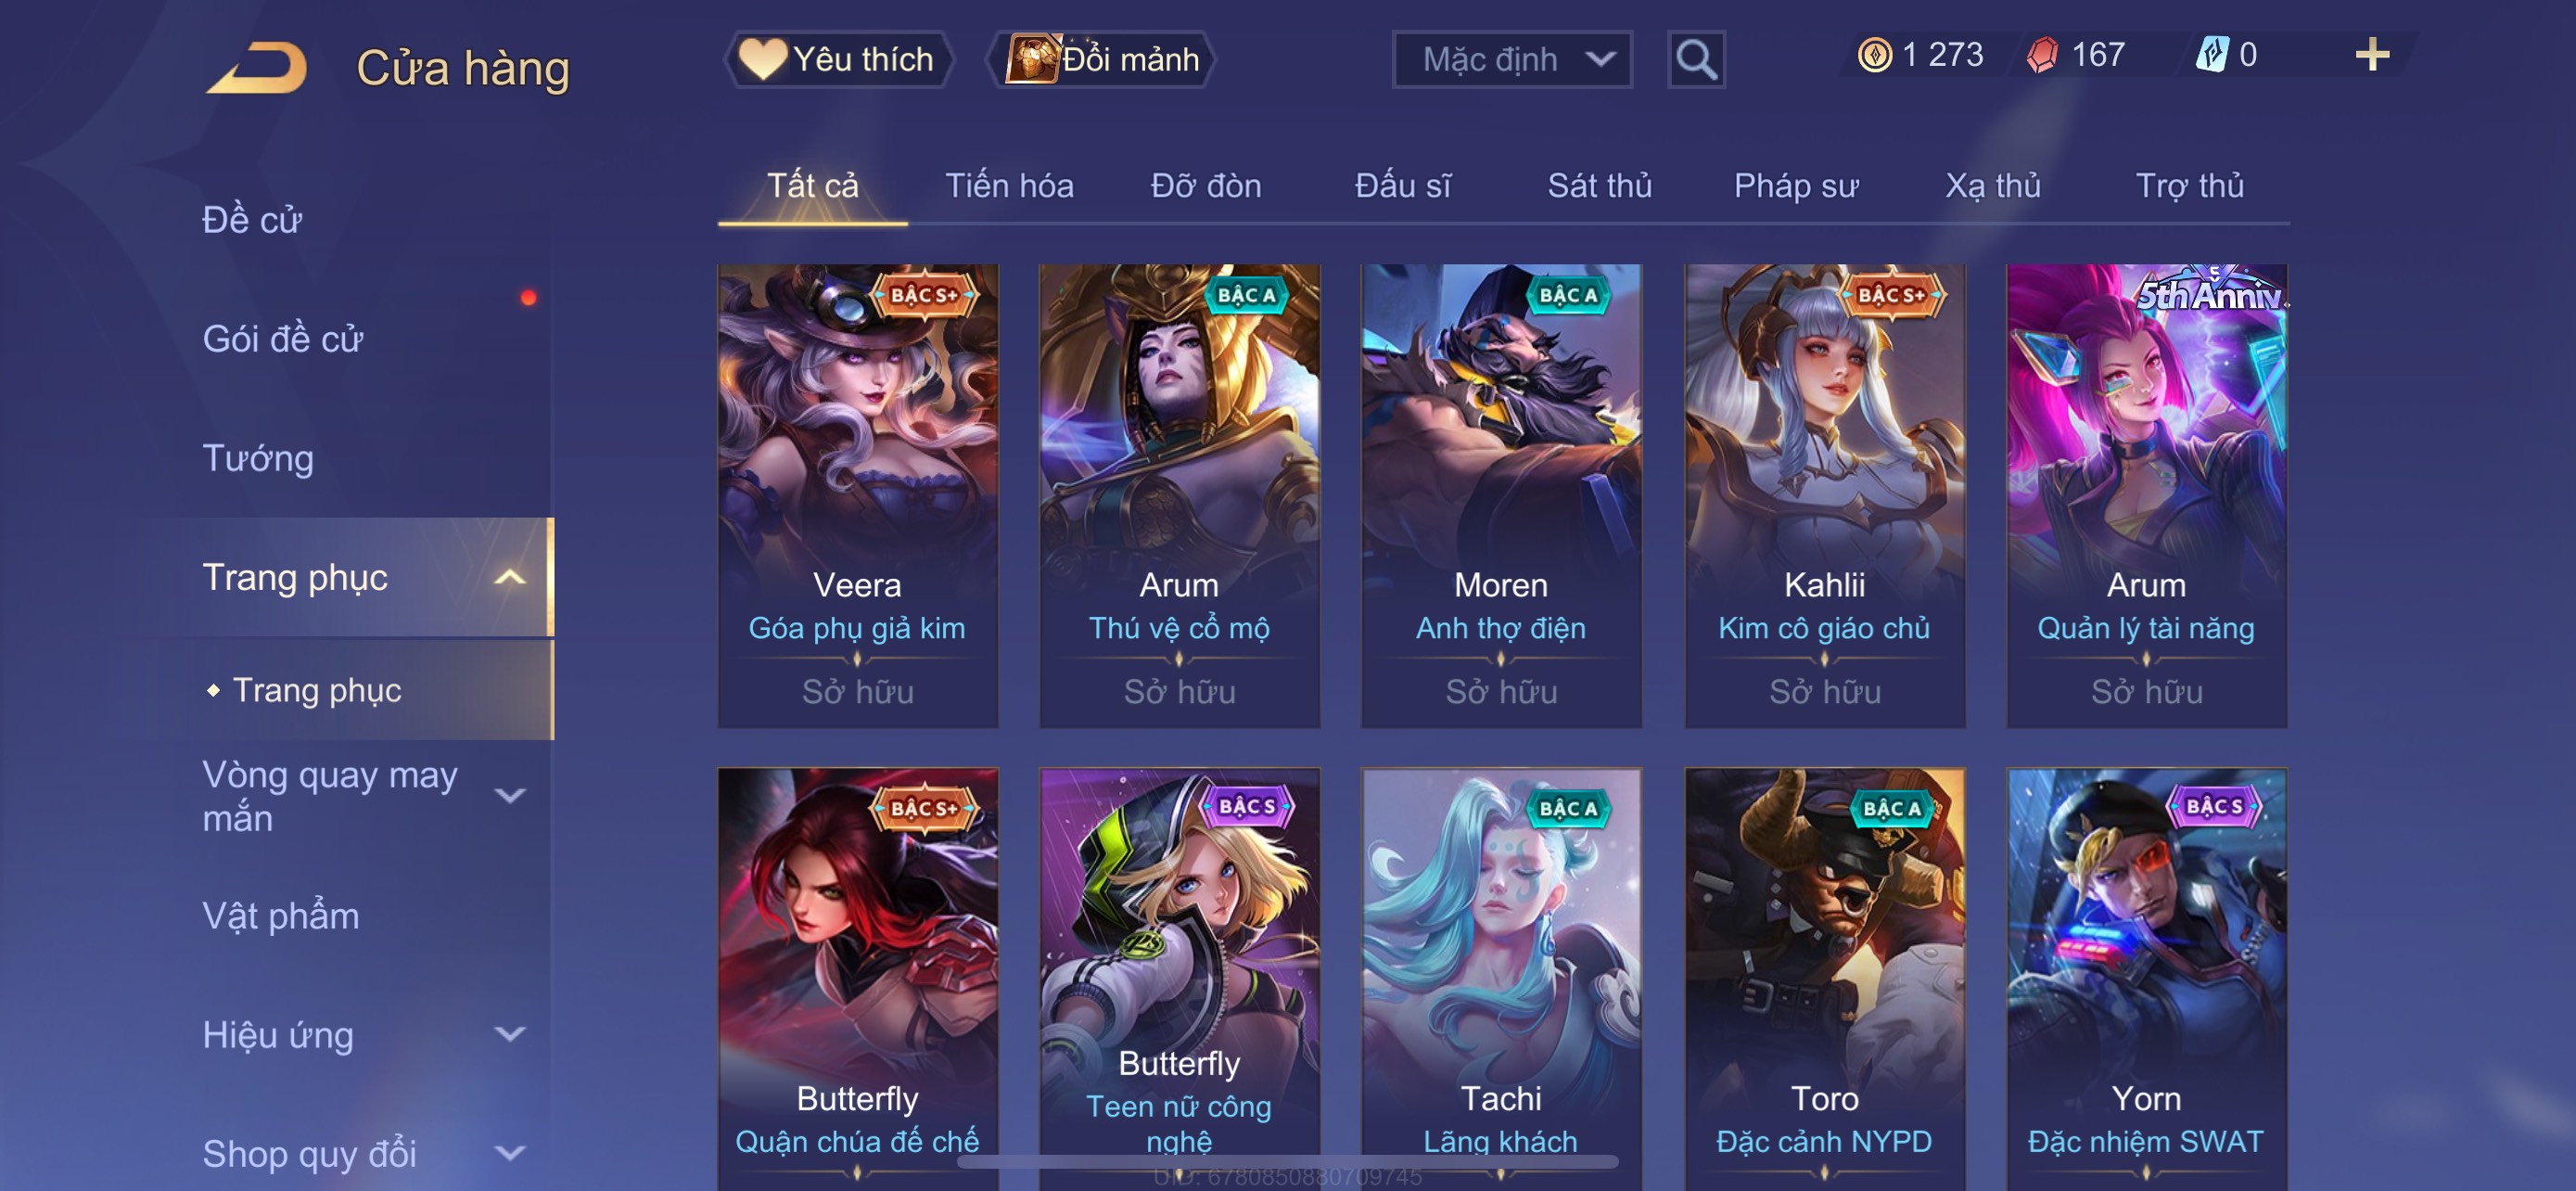Click the blue voucher ticket icon
Viewport: 2576px width, 1191px height.
[x=2210, y=54]
